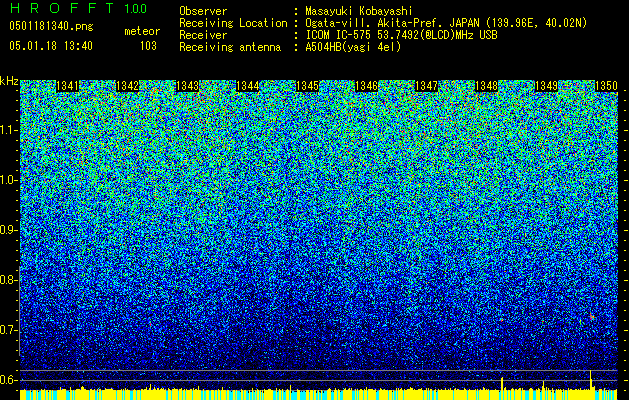Click the 0.6 kHz axis label
This screenshot has height=400, width=629.
coord(8,380)
